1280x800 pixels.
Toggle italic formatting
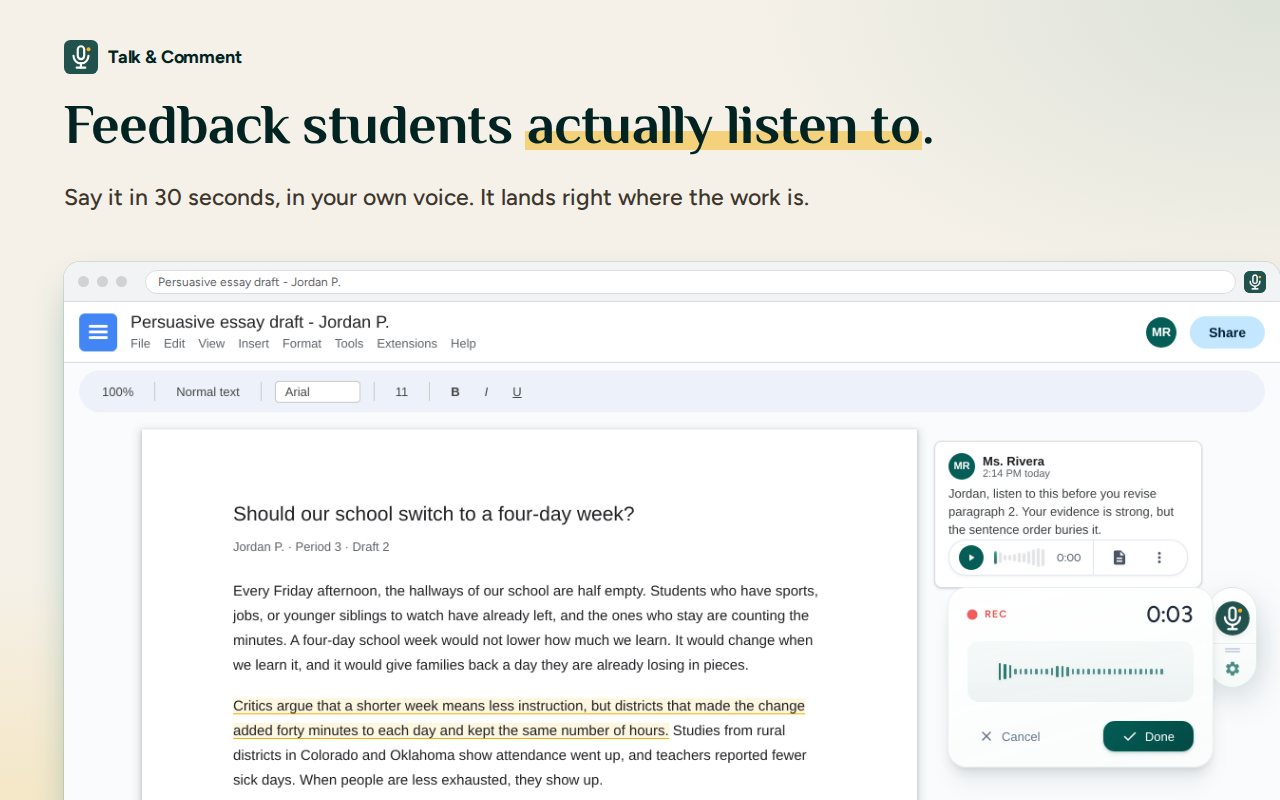pyautogui.click(x=486, y=392)
